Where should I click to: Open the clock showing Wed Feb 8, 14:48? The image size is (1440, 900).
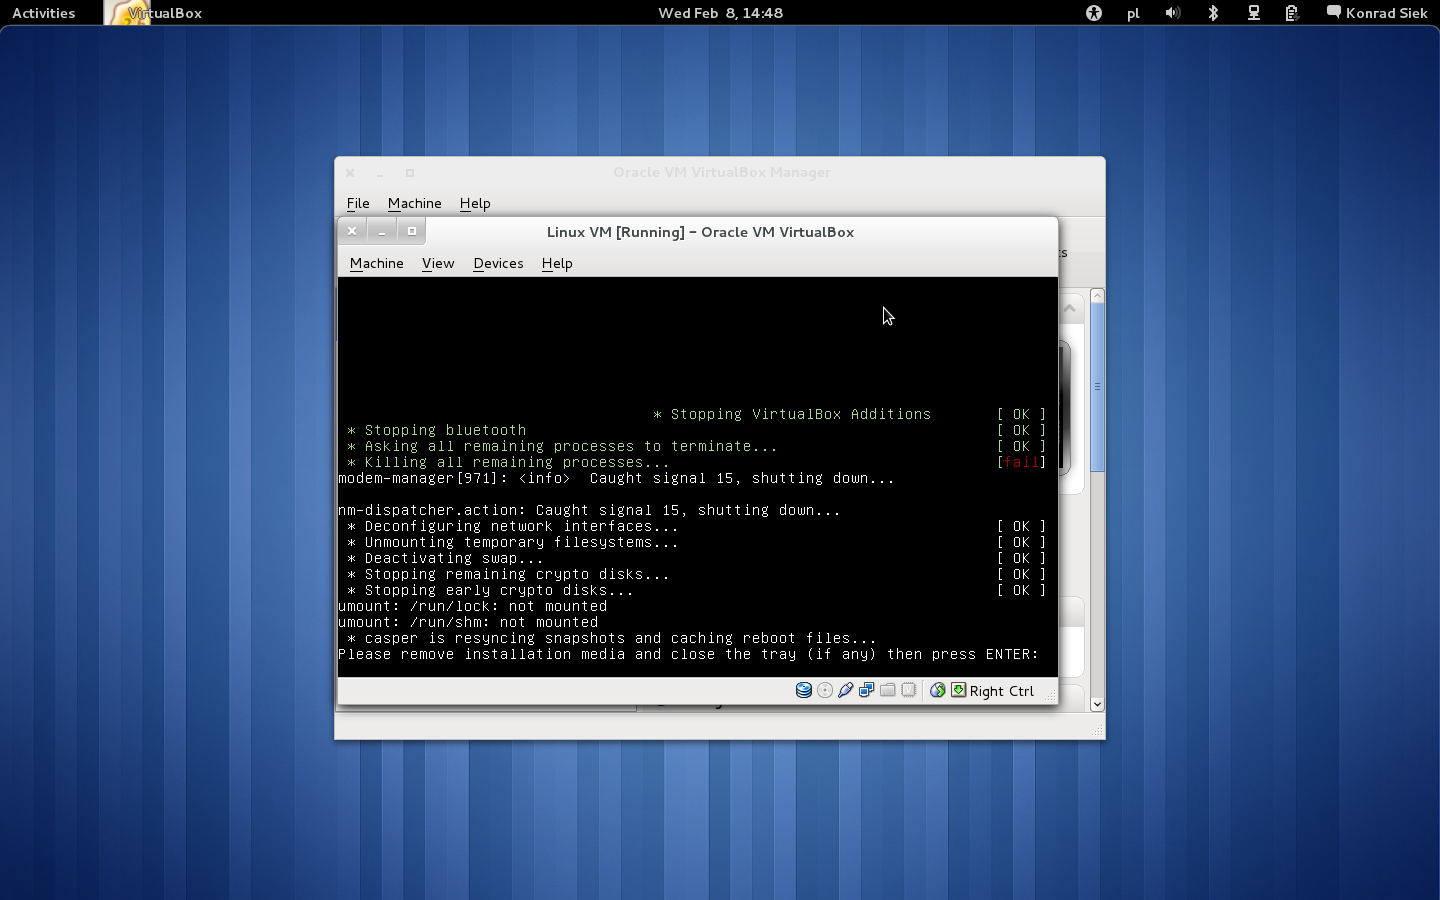click(x=720, y=13)
